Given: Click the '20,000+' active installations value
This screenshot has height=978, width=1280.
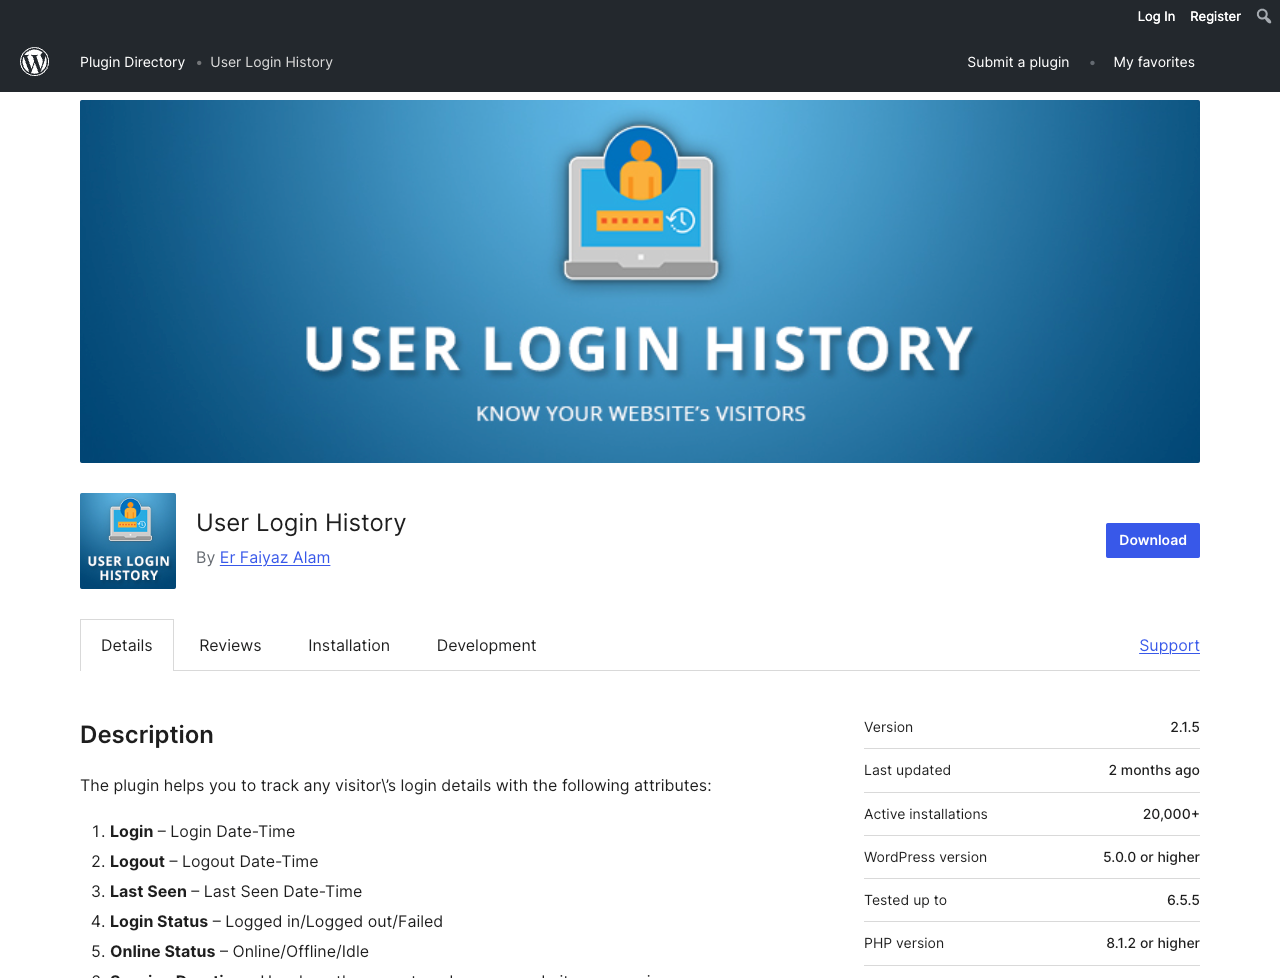Looking at the screenshot, I should (1171, 814).
